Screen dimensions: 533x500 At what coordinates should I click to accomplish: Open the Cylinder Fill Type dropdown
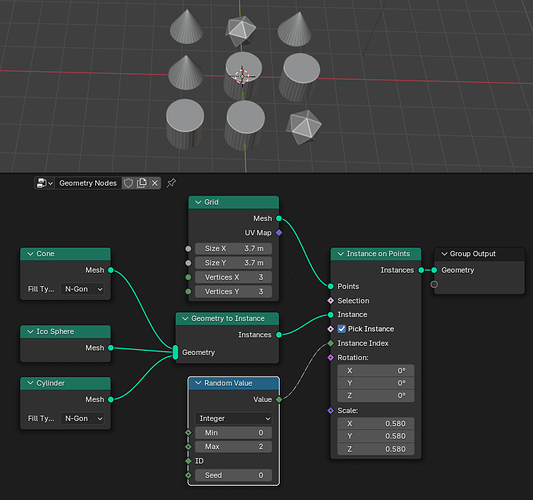pyautogui.click(x=83, y=418)
